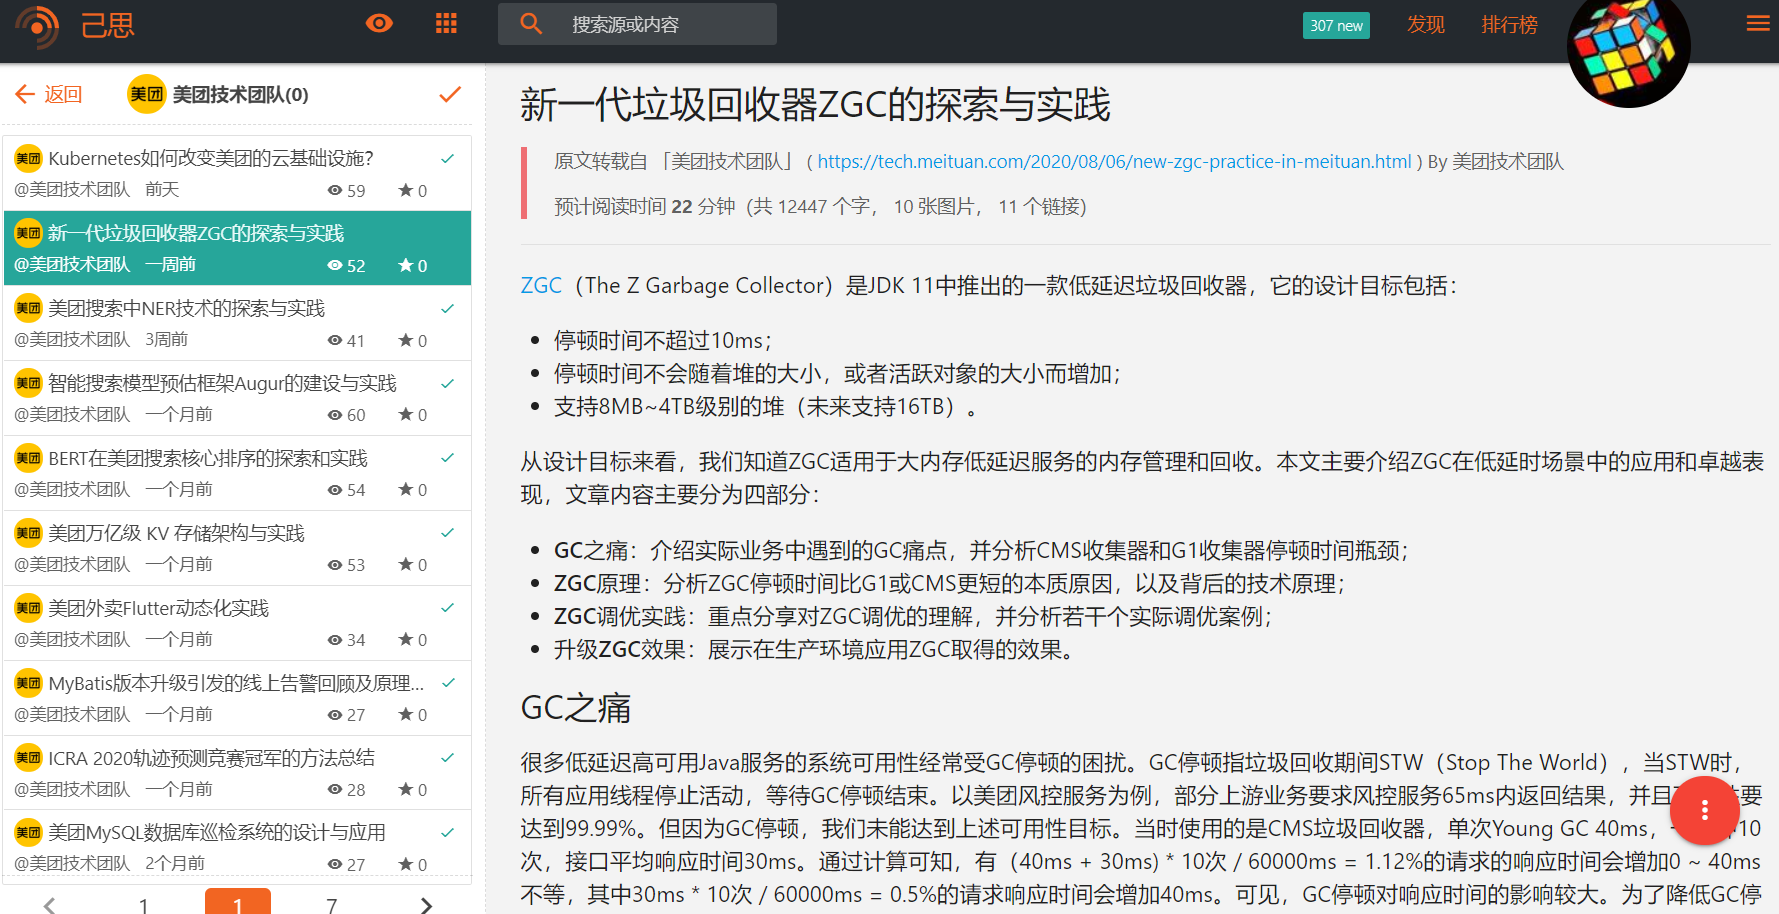Open article 美团MySQL数据库巡检系统的设计与应用

pyautogui.click(x=217, y=832)
